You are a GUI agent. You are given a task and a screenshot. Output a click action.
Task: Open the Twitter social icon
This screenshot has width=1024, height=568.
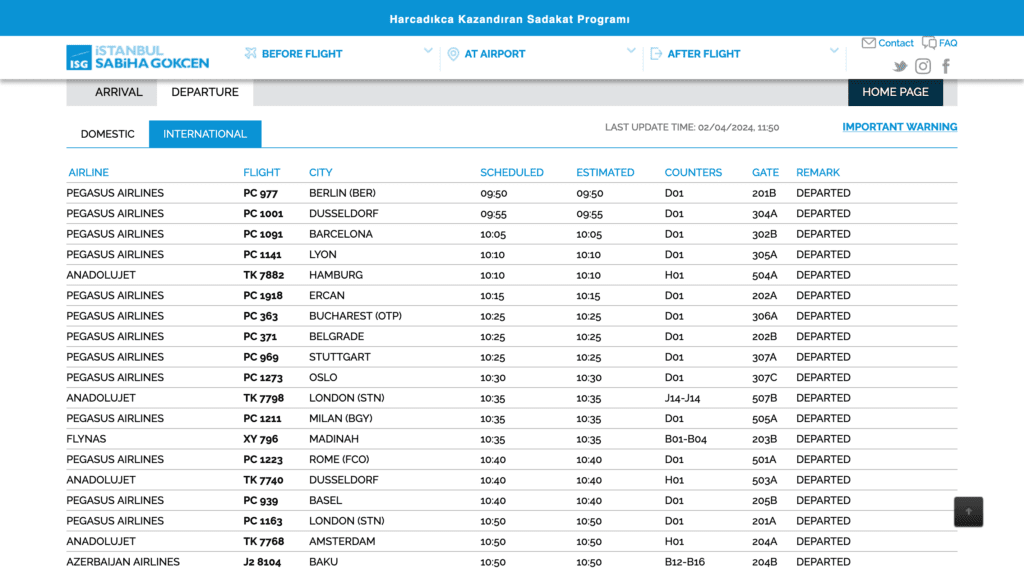pyautogui.click(x=900, y=66)
